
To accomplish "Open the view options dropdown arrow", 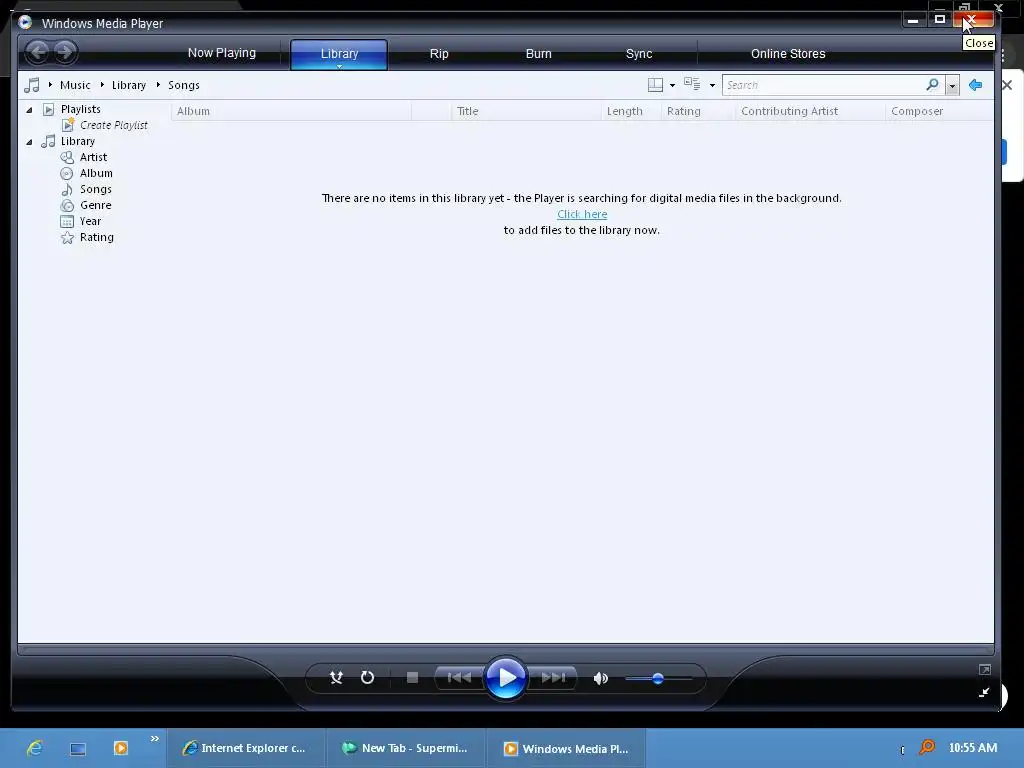I will pyautogui.click(x=712, y=86).
